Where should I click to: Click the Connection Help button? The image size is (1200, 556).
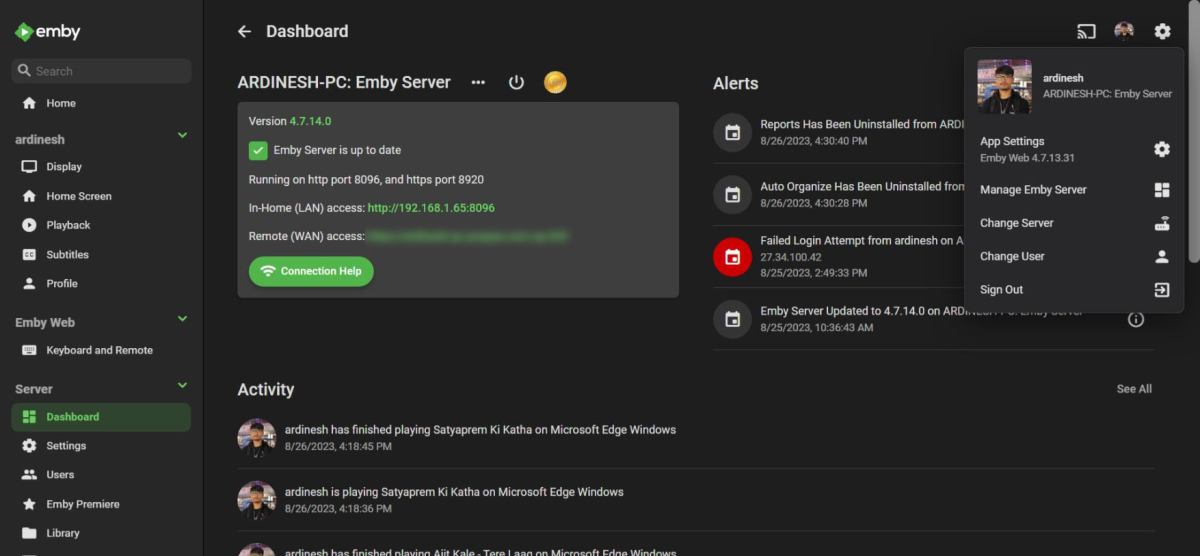point(311,271)
